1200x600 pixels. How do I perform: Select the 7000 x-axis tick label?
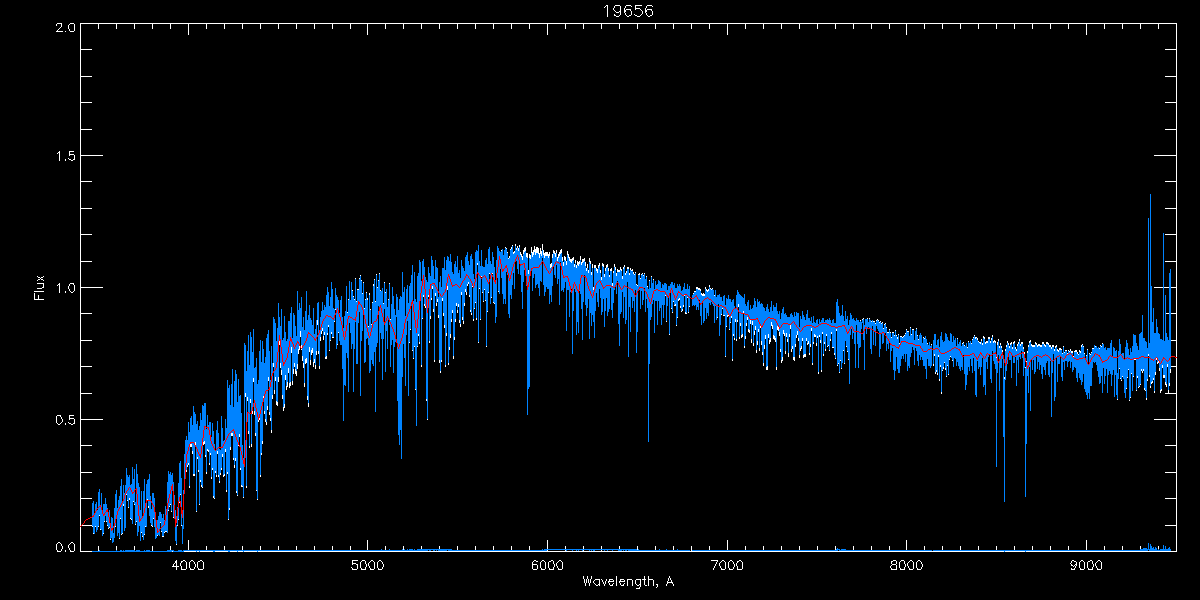click(727, 564)
